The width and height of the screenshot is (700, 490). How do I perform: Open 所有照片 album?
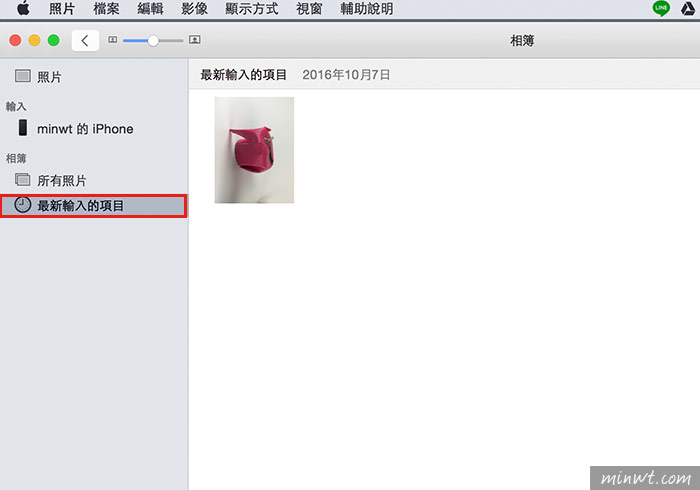click(94, 180)
